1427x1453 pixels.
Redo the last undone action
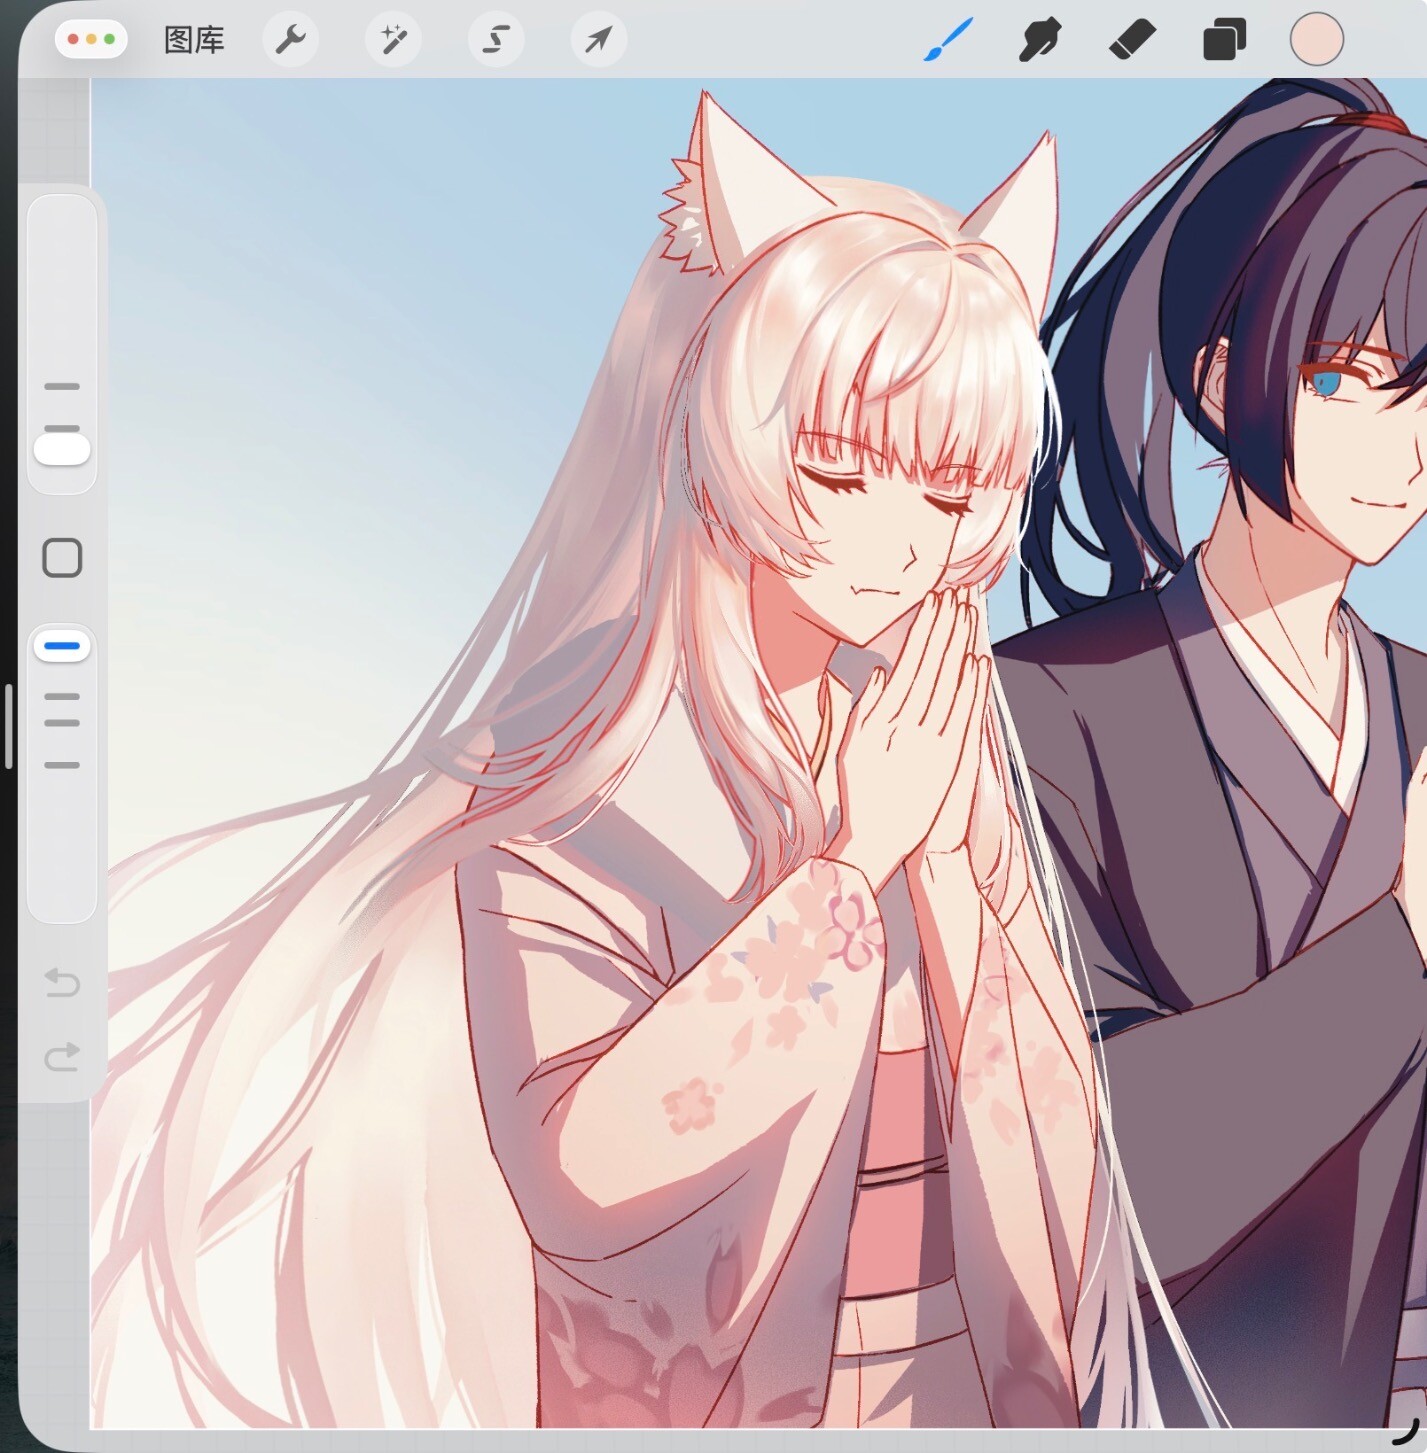pos(62,1056)
